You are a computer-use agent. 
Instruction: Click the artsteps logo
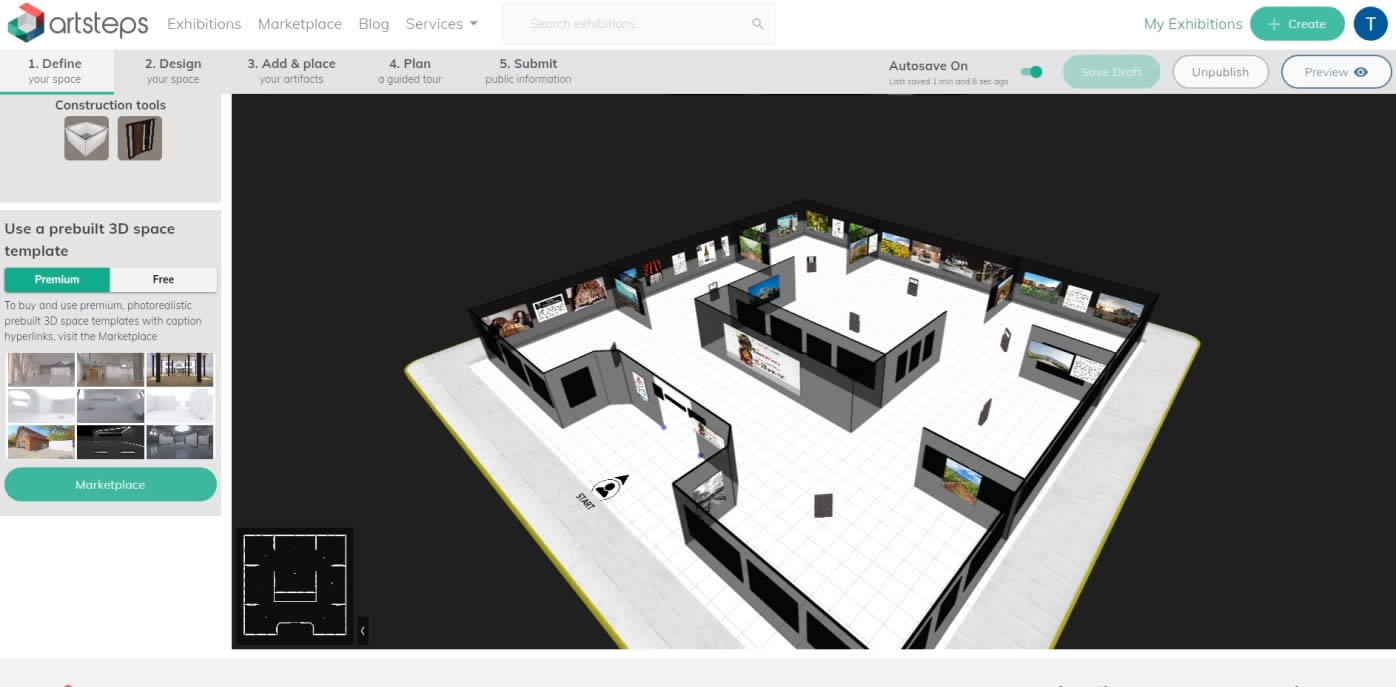[78, 23]
